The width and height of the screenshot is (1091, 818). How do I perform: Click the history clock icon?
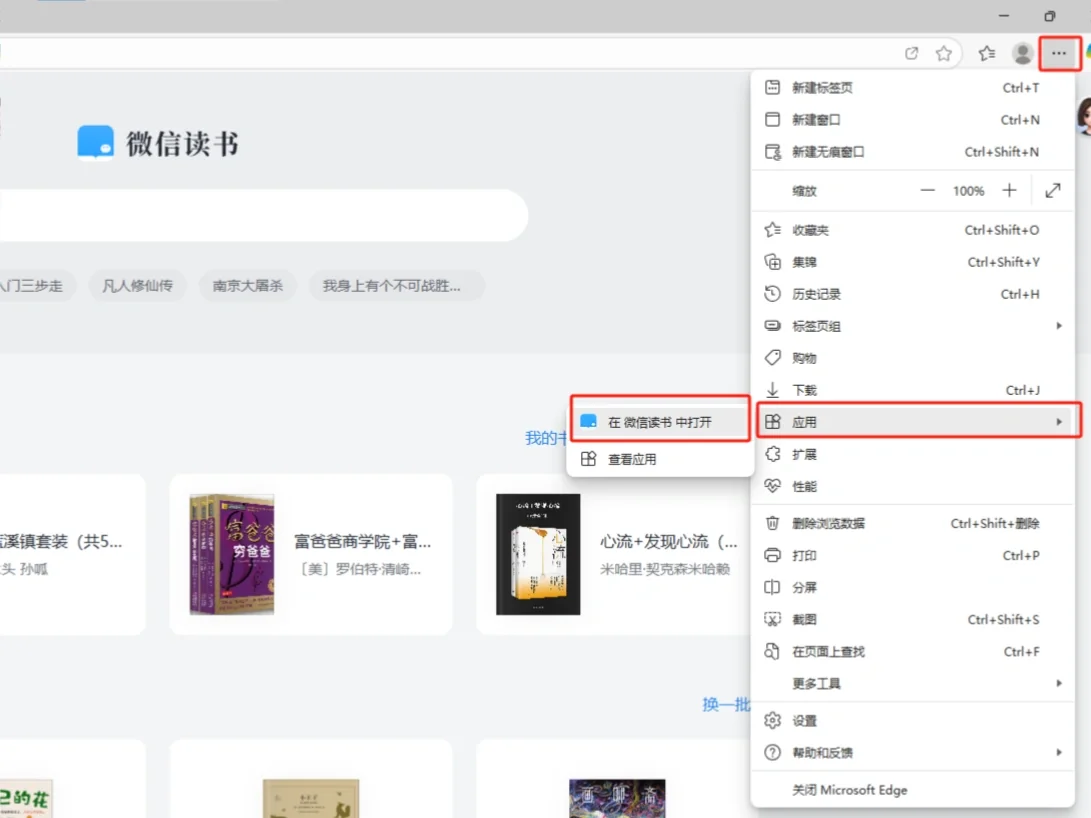[x=772, y=294]
